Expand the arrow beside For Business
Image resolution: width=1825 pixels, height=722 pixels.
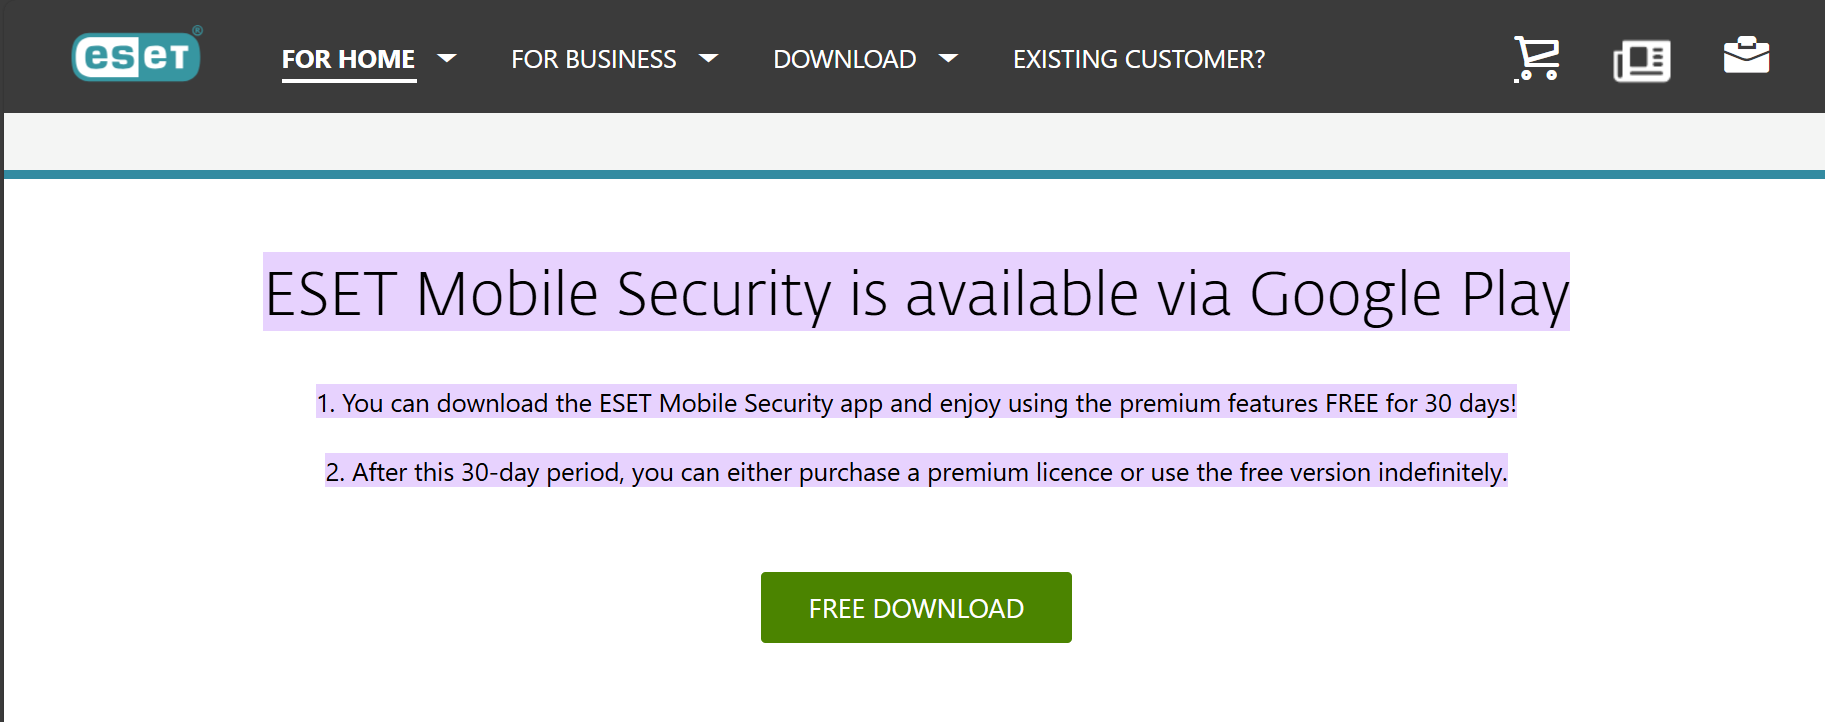[709, 58]
